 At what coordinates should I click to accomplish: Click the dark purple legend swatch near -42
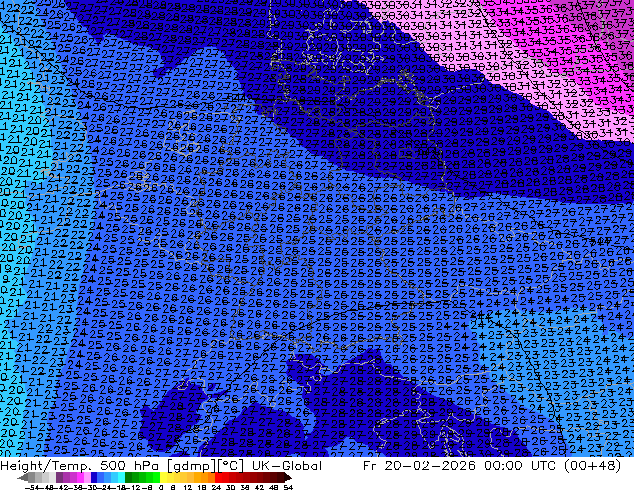coord(59,477)
